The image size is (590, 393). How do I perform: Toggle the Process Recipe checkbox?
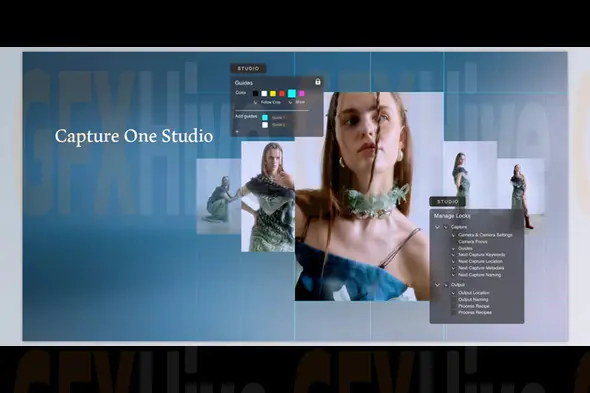click(453, 306)
